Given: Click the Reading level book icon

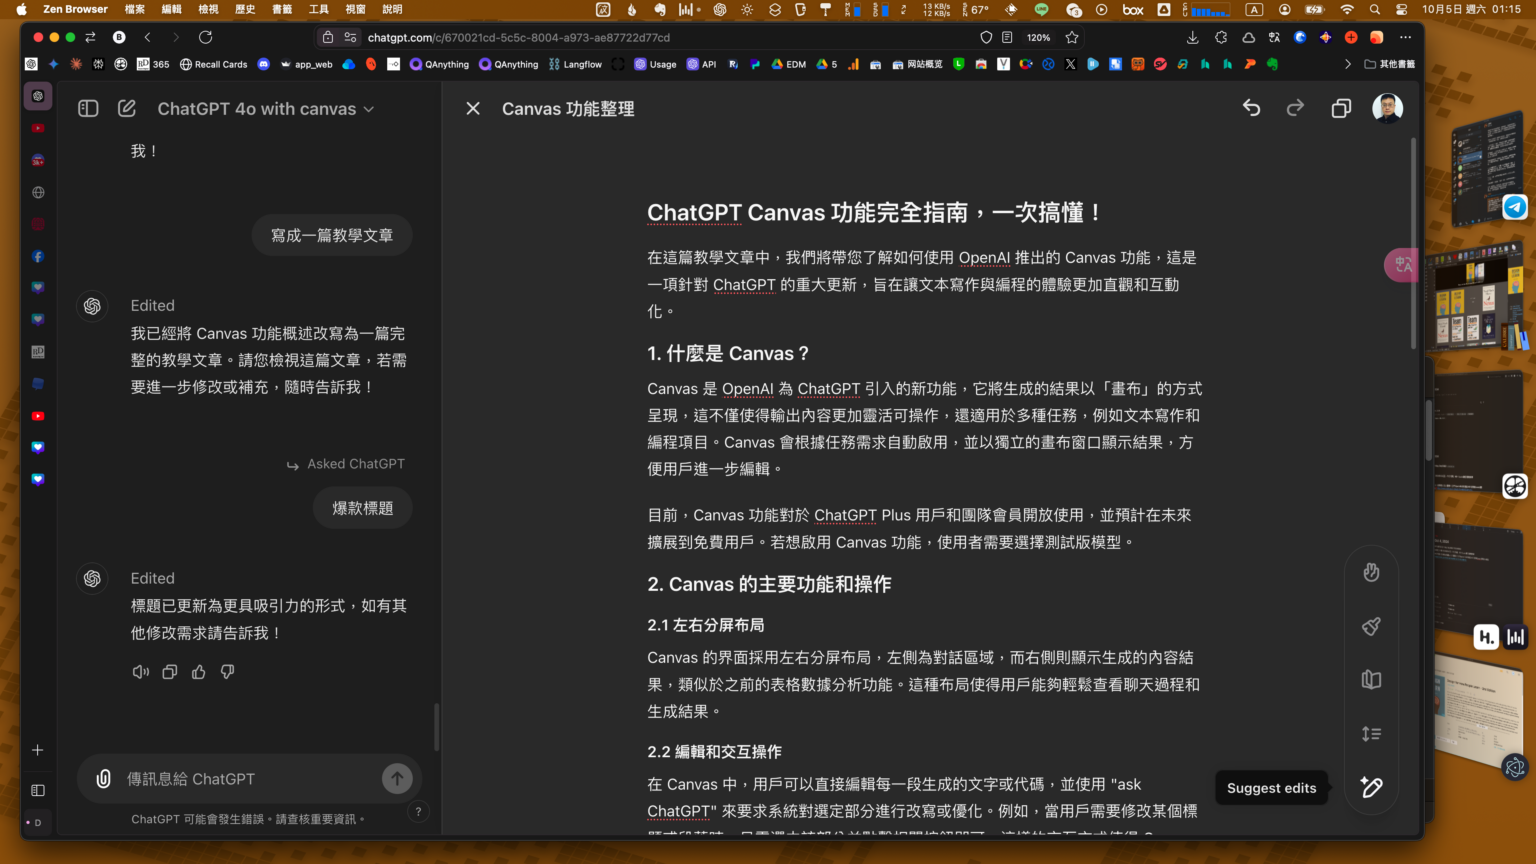Looking at the screenshot, I should tap(1371, 679).
